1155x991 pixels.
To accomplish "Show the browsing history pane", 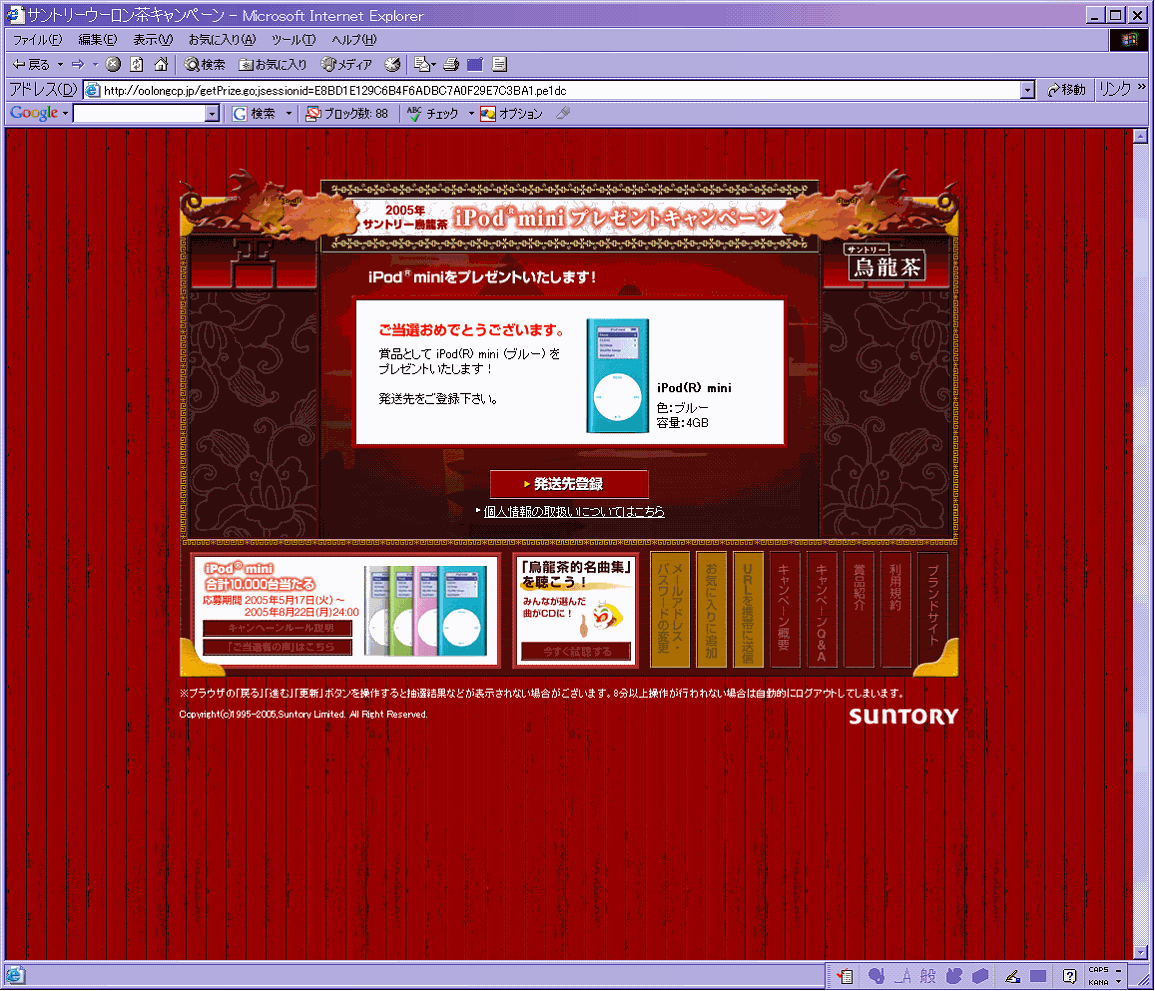I will tap(393, 65).
